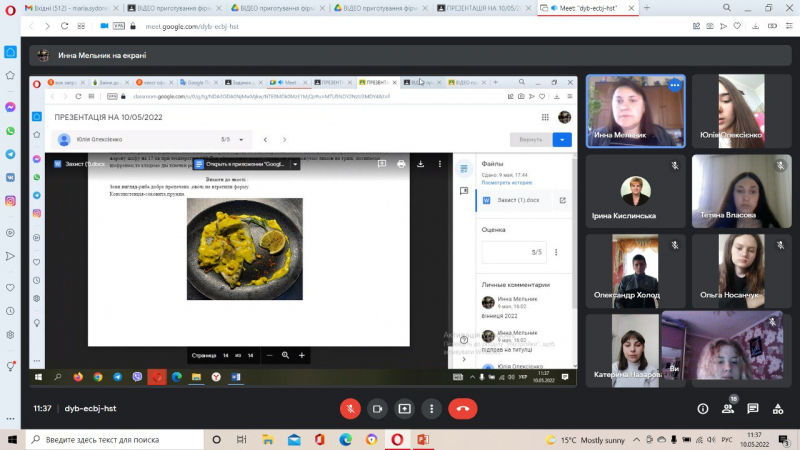Click Windows taskbar search box
Screen dimensions: 800x450
[115, 439]
